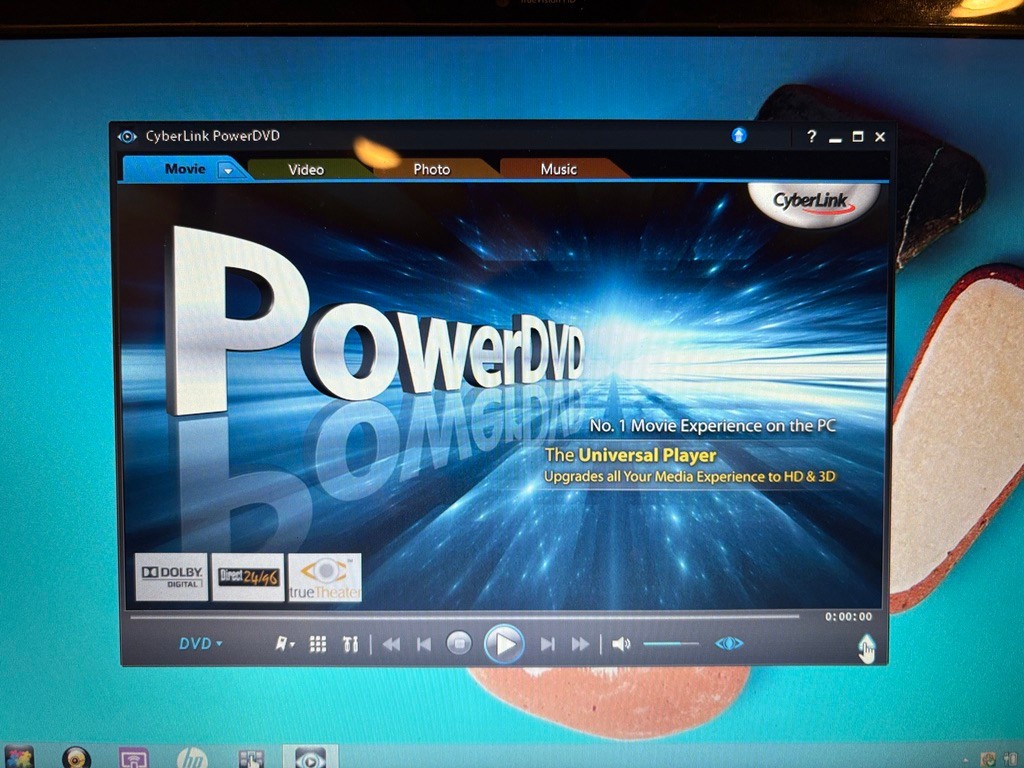The height and width of the screenshot is (768, 1024).
Task: Fast forward using the double-right arrow button
Action: tap(580, 645)
